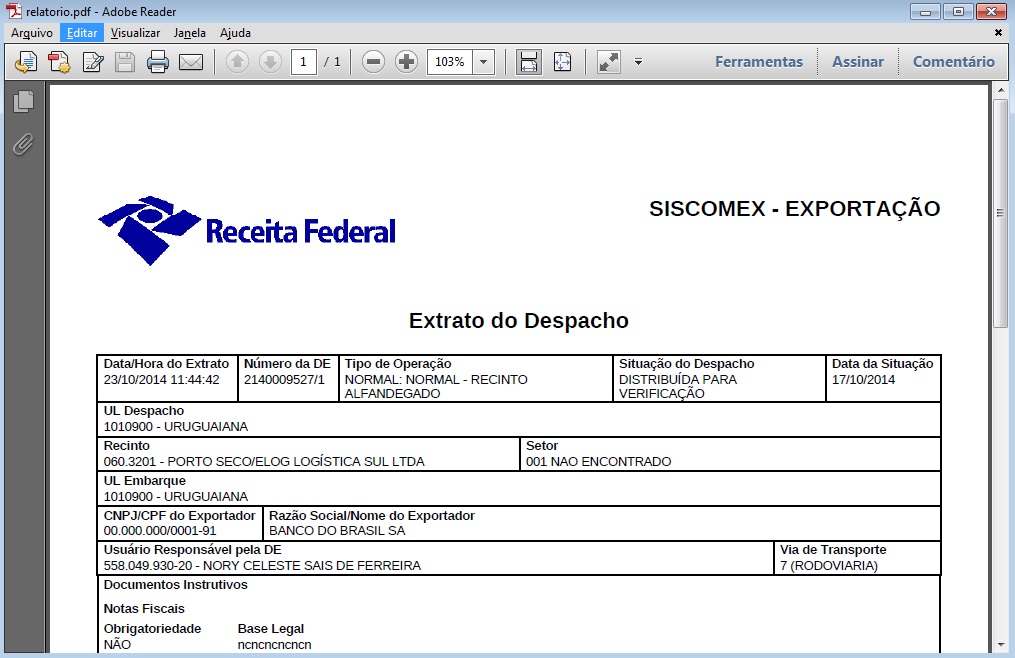
Task: Click the zoom in plus button
Action: (407, 62)
